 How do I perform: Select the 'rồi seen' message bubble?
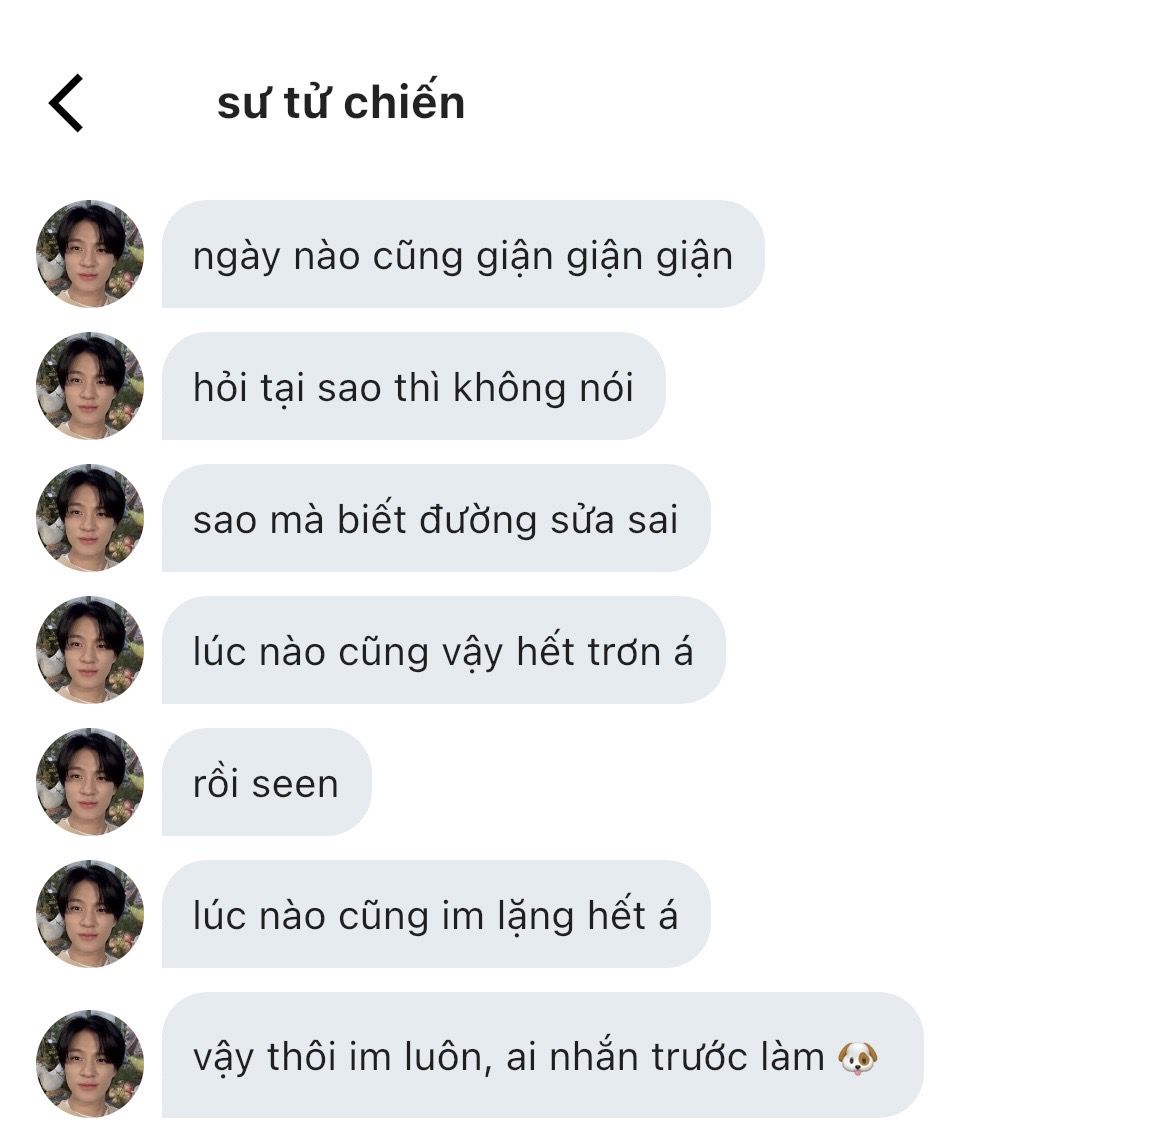coord(267,781)
